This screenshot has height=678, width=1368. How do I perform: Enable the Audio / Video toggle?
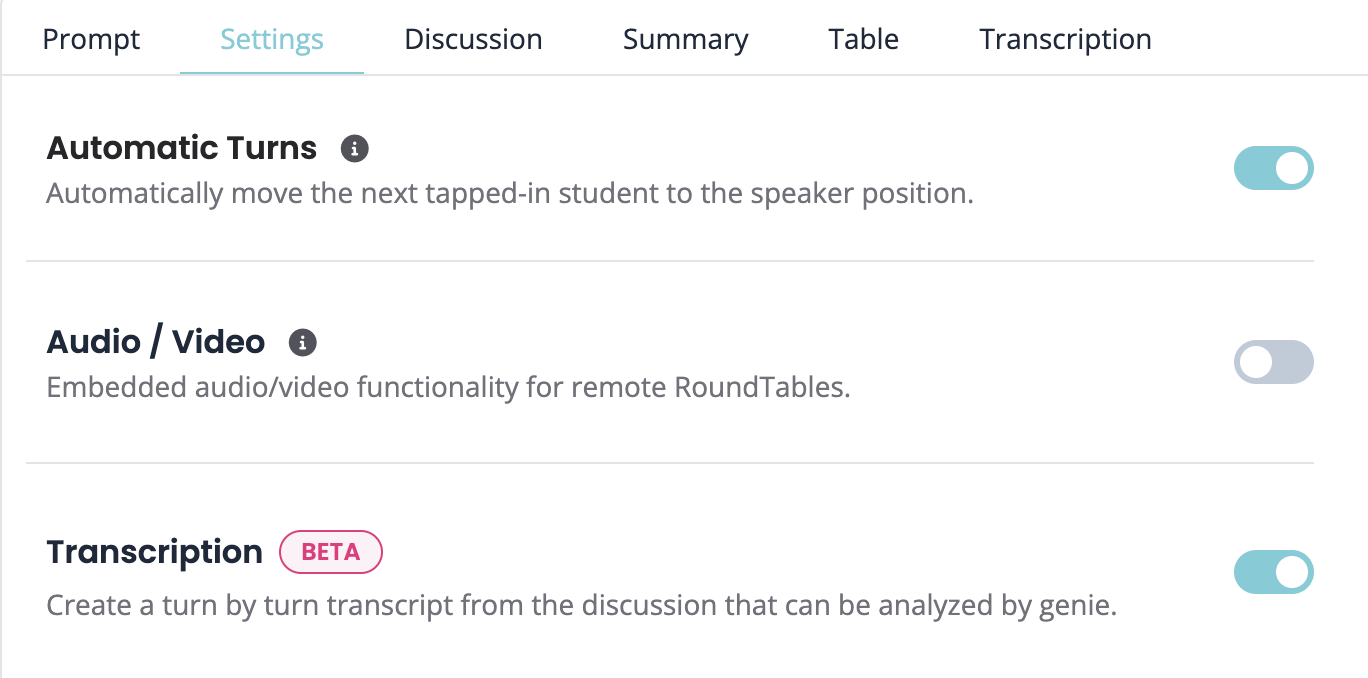pos(1273,362)
